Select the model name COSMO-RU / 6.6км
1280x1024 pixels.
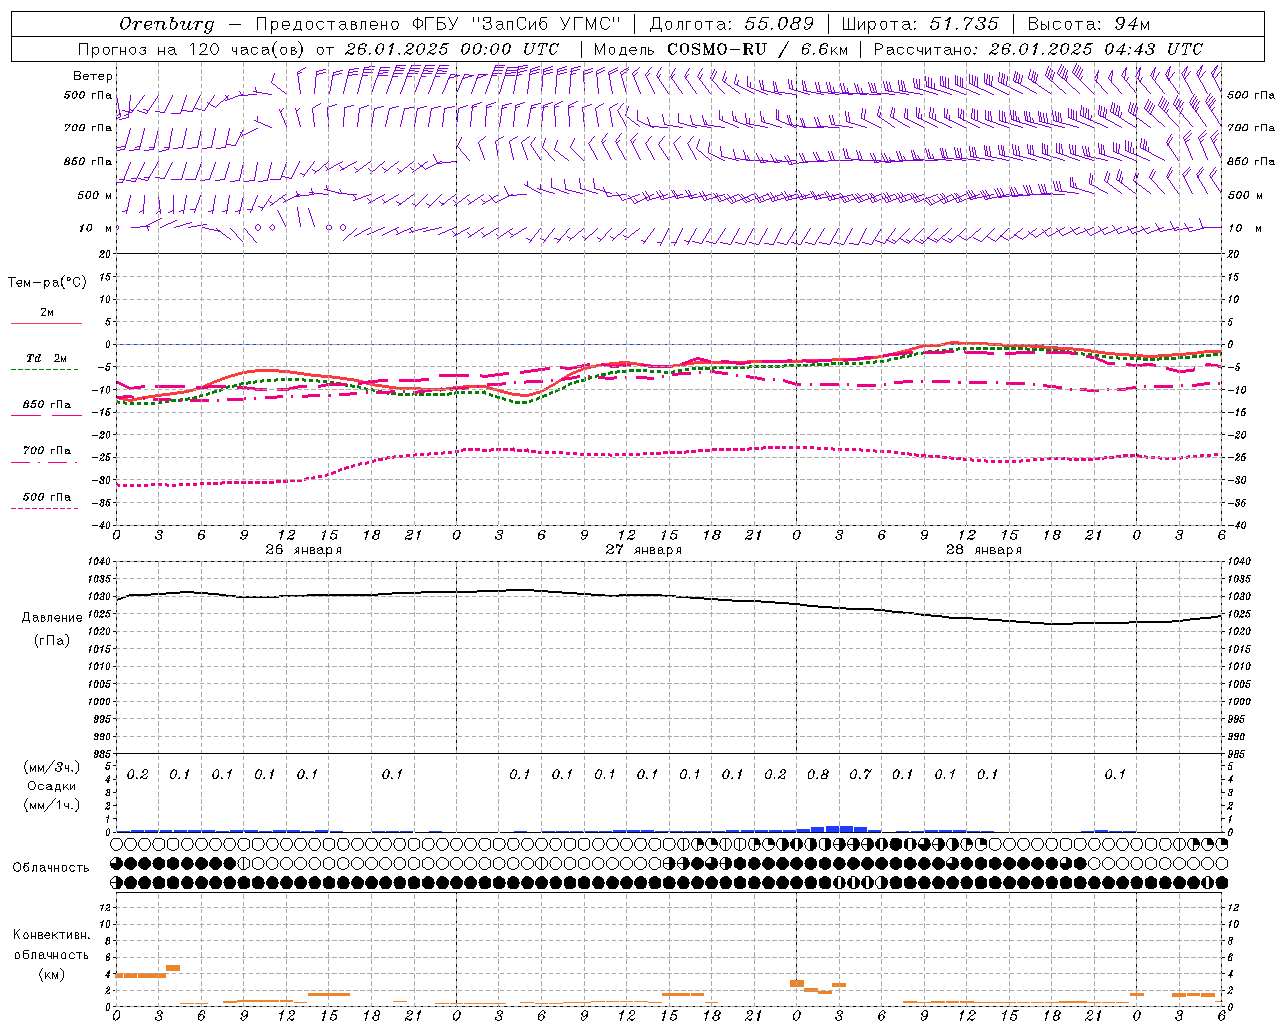coord(758,49)
